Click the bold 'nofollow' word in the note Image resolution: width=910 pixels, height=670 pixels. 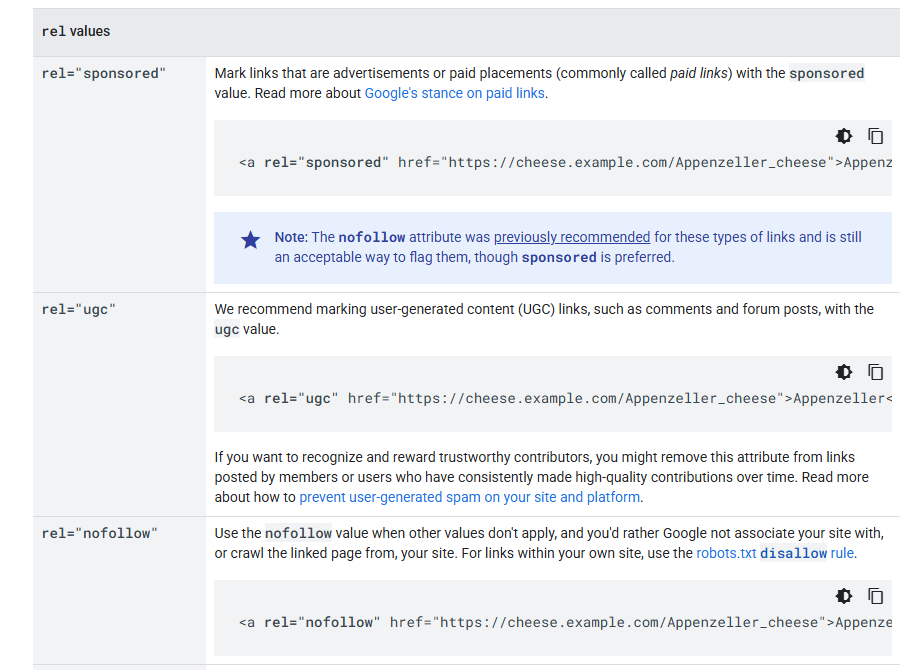(371, 237)
